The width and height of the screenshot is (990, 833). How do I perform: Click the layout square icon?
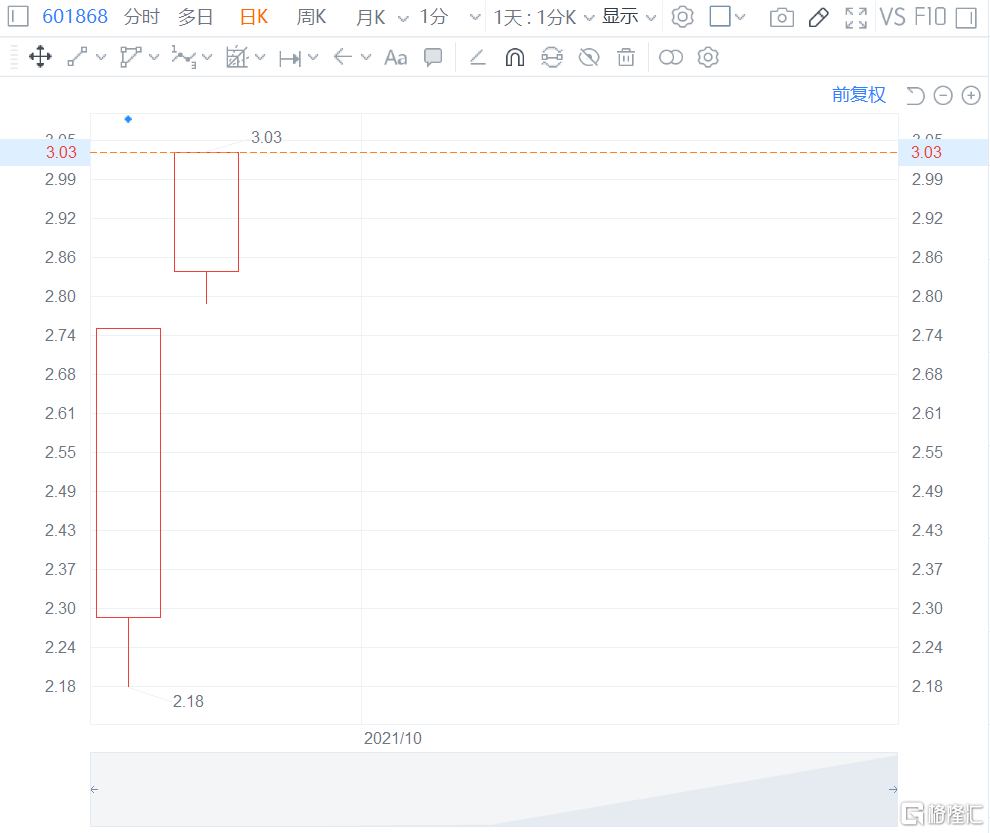tap(720, 16)
